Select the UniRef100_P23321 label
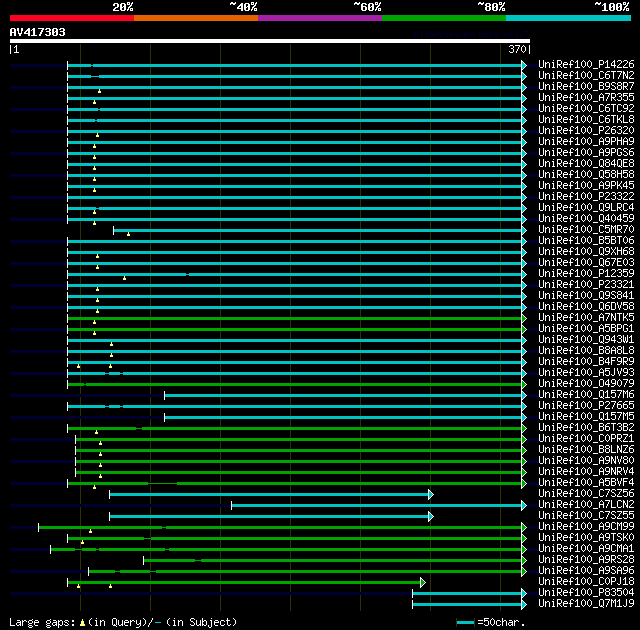 point(586,285)
